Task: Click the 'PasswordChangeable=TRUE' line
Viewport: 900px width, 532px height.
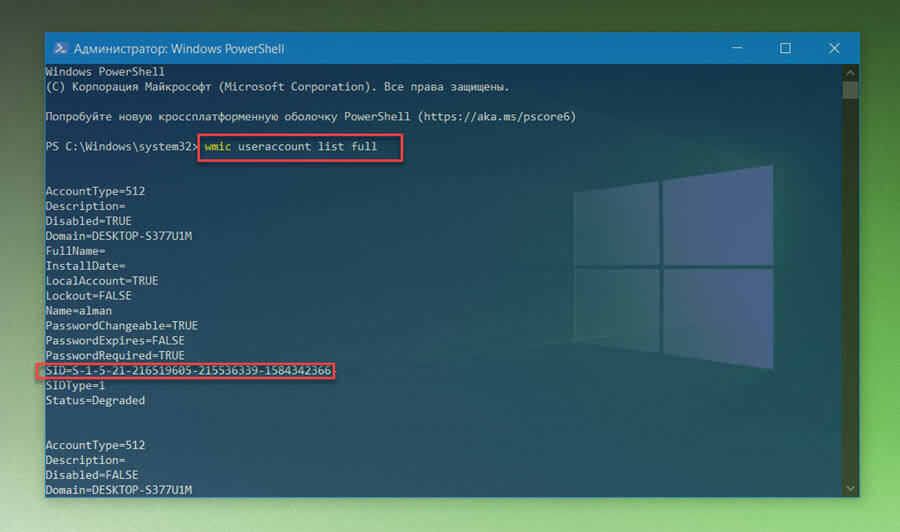Action: click(122, 325)
